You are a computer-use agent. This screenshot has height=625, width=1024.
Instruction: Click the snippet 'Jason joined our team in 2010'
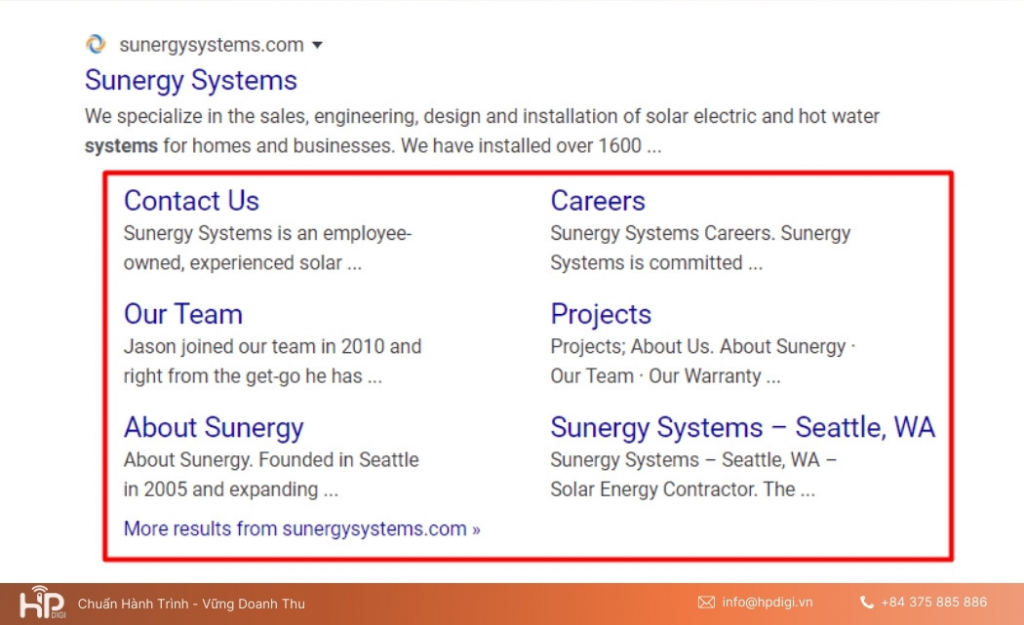[272, 361]
